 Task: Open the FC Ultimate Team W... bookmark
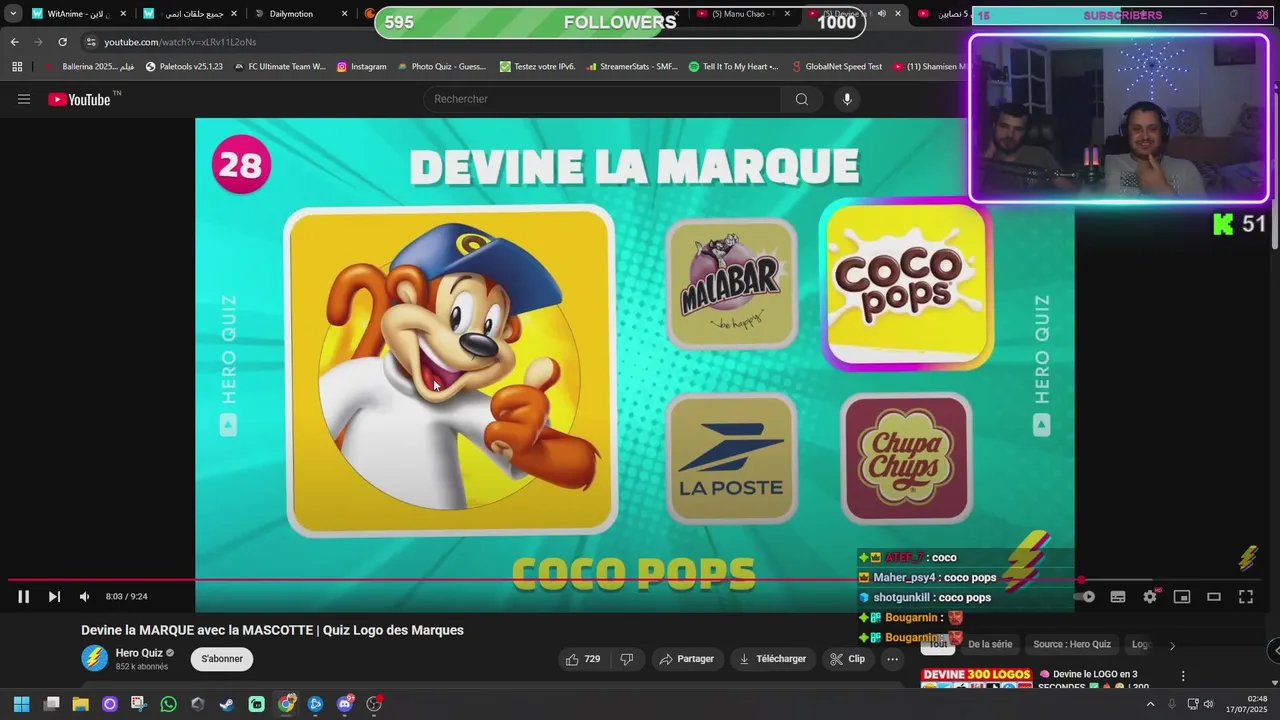(x=279, y=67)
